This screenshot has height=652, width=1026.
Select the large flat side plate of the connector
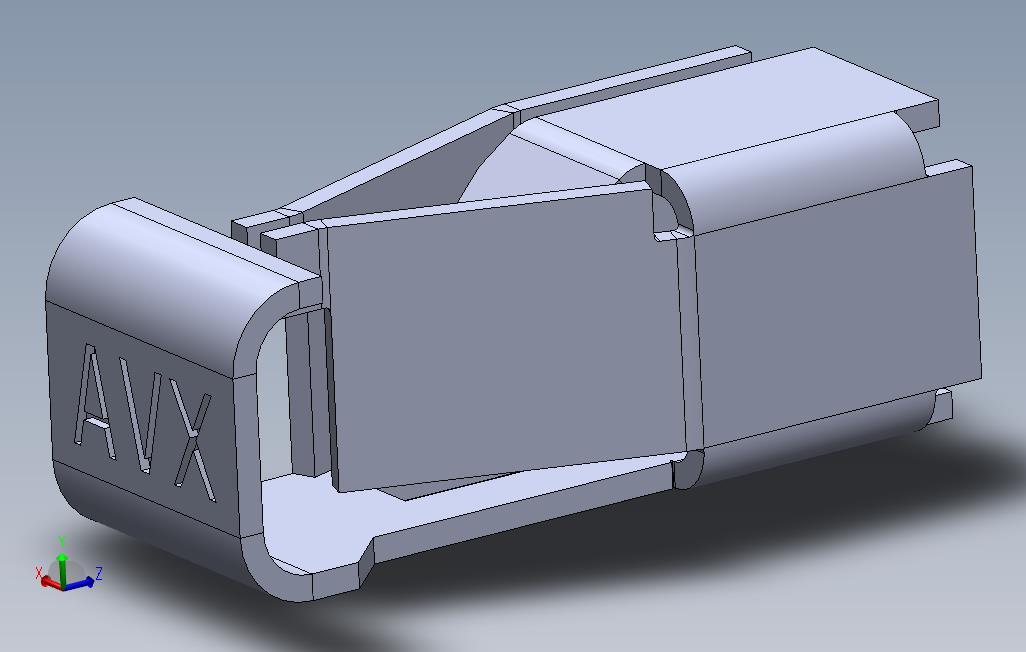coord(505,339)
